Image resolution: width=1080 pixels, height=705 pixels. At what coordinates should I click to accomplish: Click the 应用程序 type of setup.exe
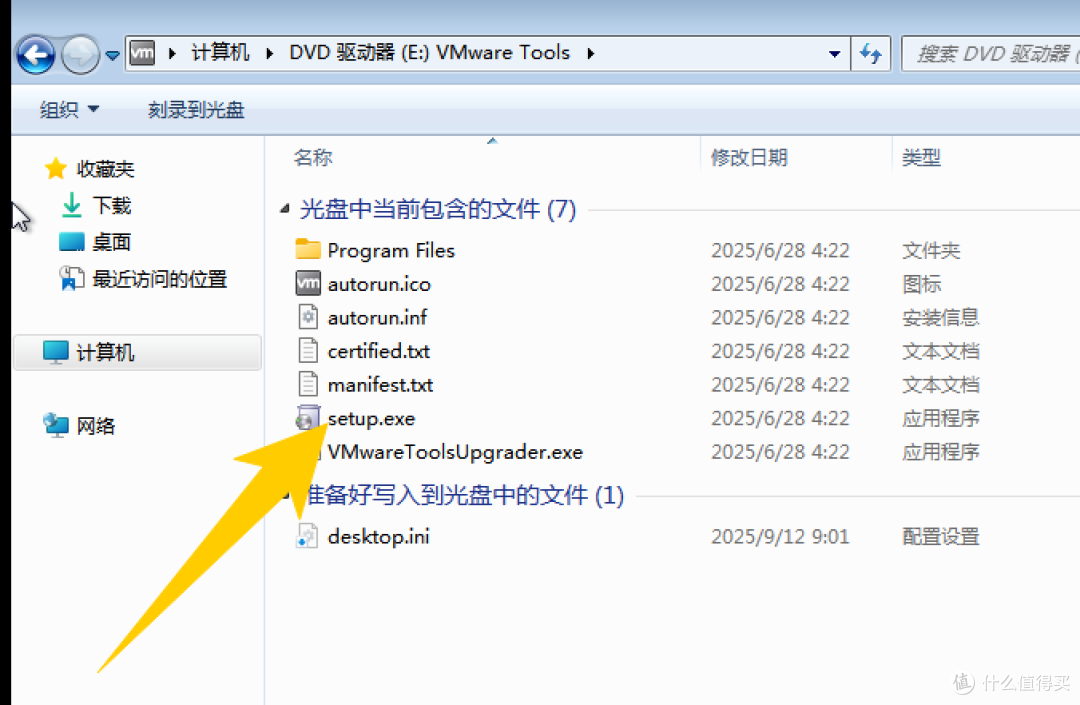[941, 419]
